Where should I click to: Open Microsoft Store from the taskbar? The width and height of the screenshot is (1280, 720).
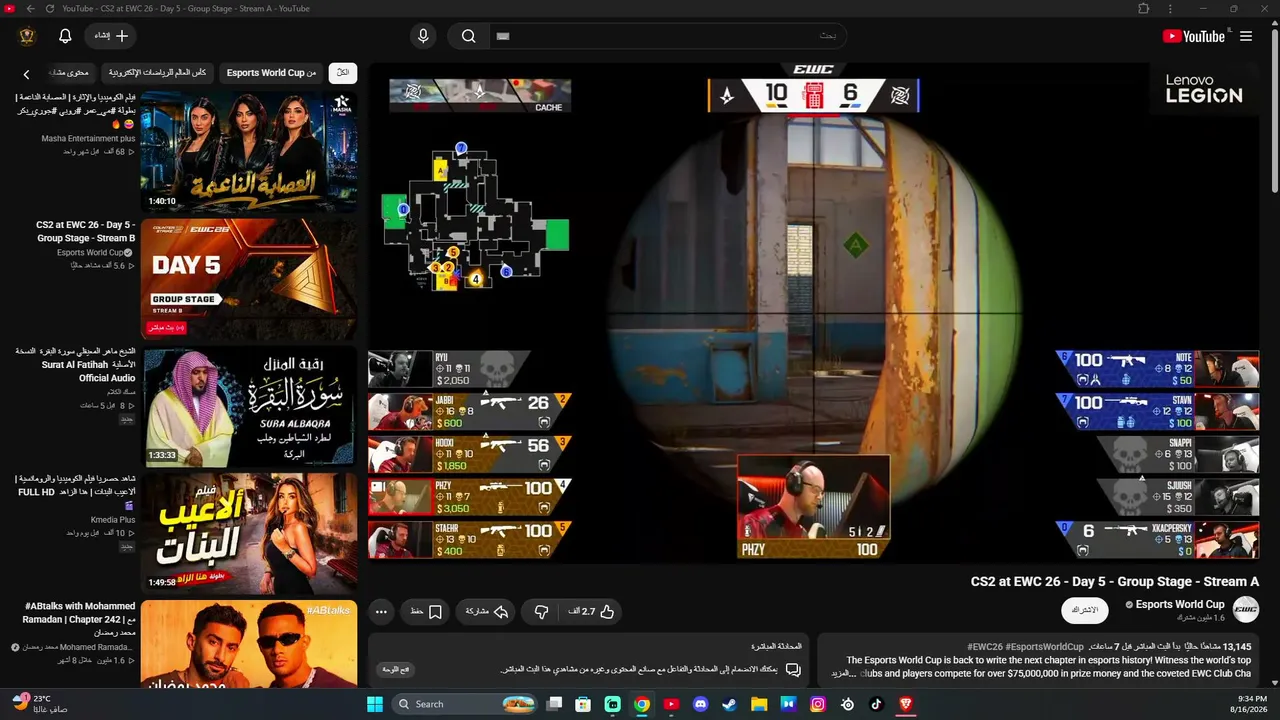pyautogui.click(x=583, y=704)
